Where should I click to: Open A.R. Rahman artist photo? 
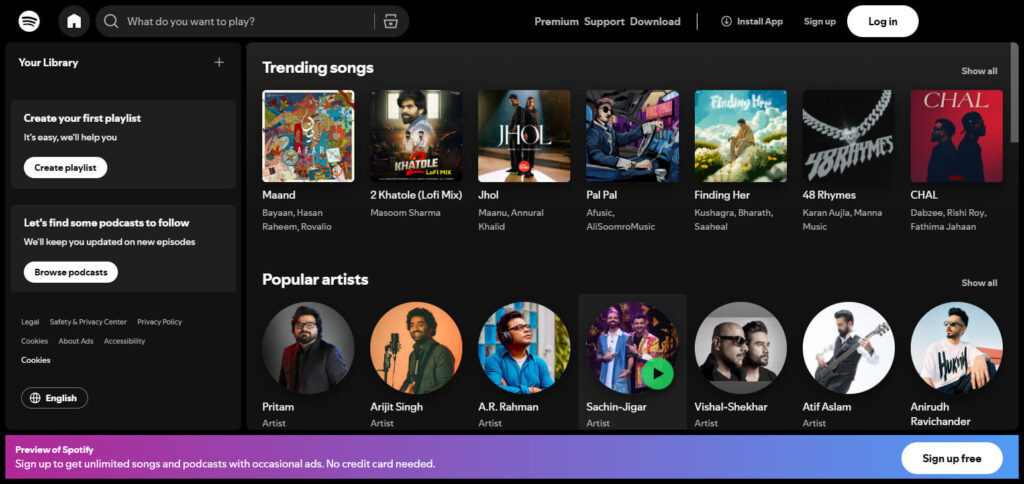pyautogui.click(x=524, y=347)
